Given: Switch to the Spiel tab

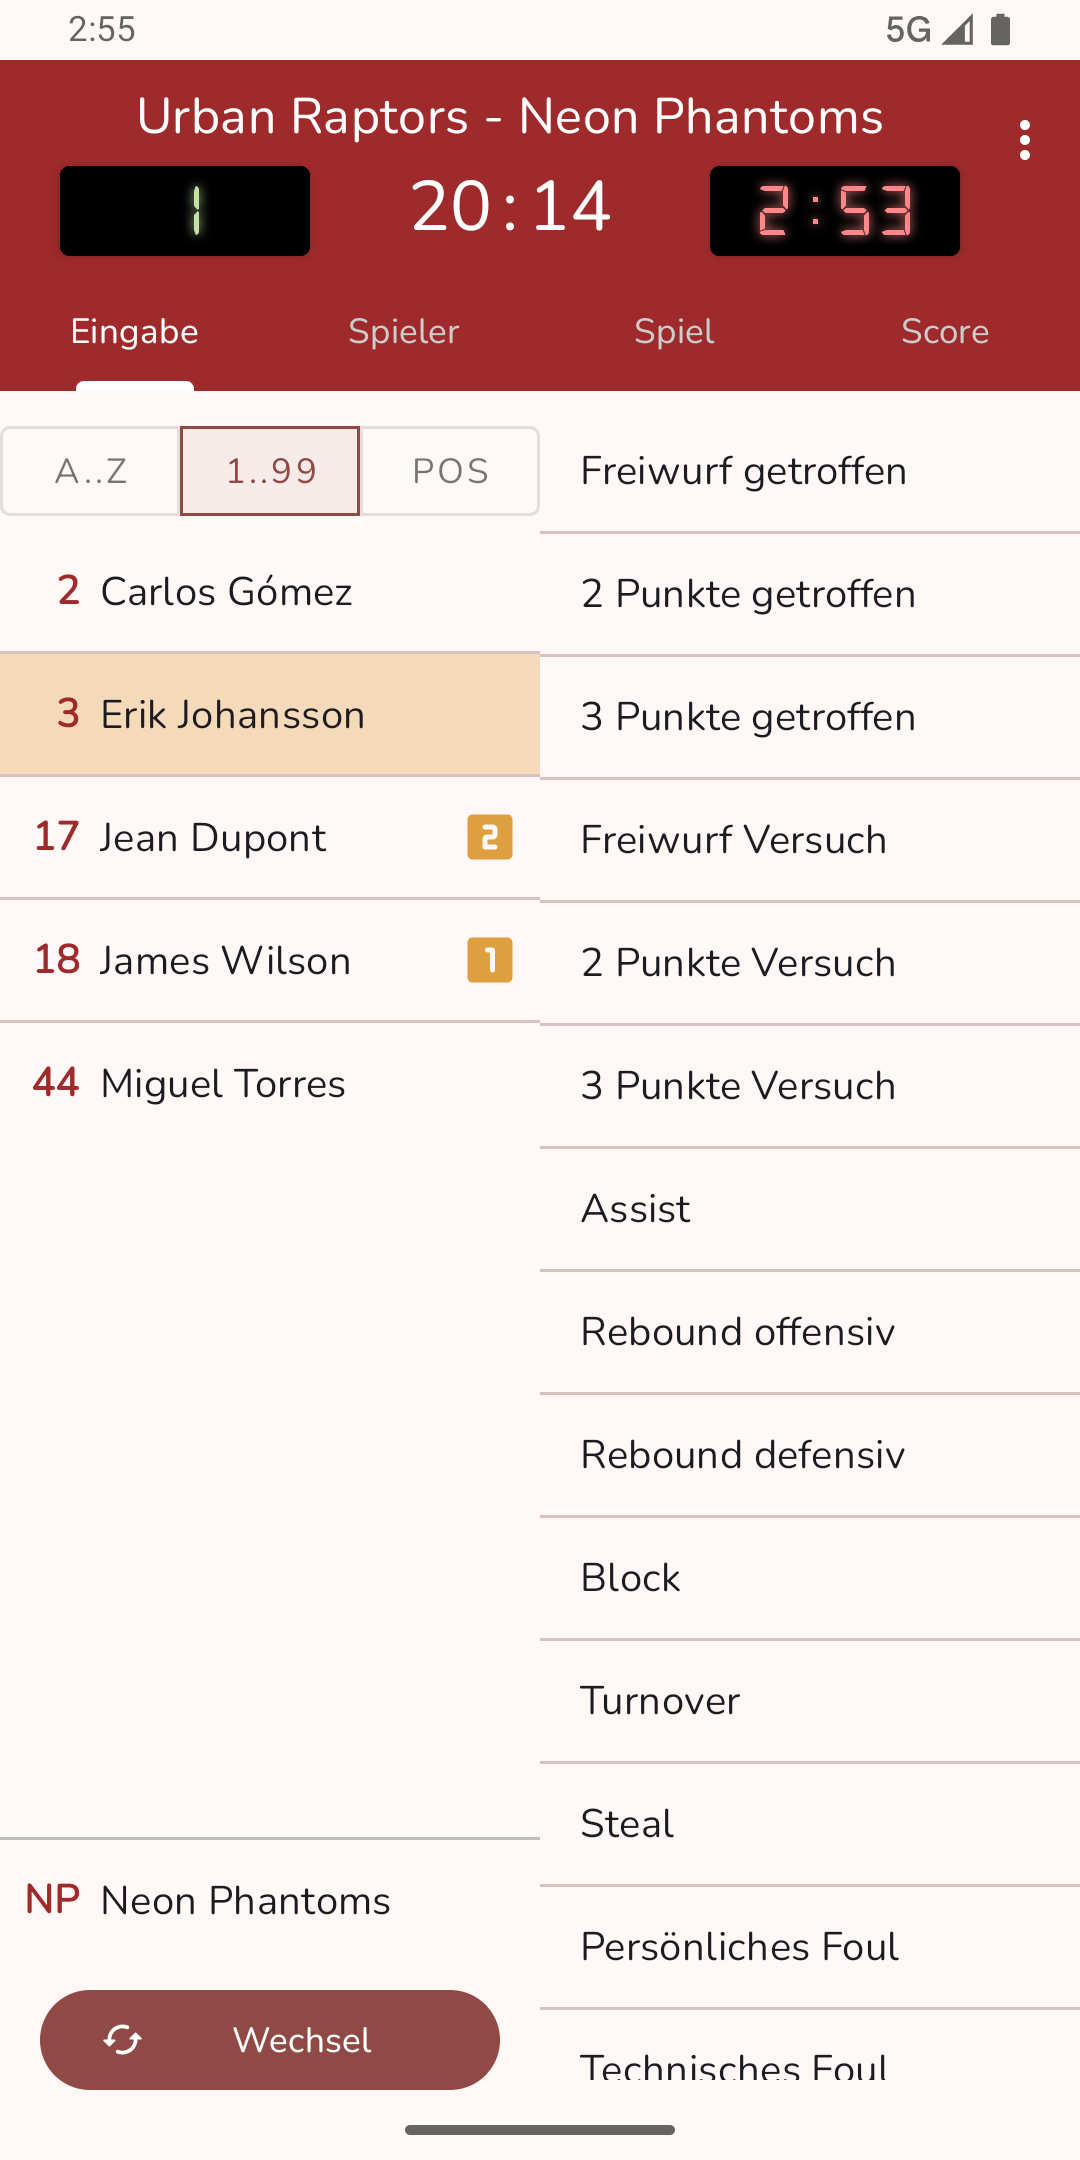Looking at the screenshot, I should point(674,332).
